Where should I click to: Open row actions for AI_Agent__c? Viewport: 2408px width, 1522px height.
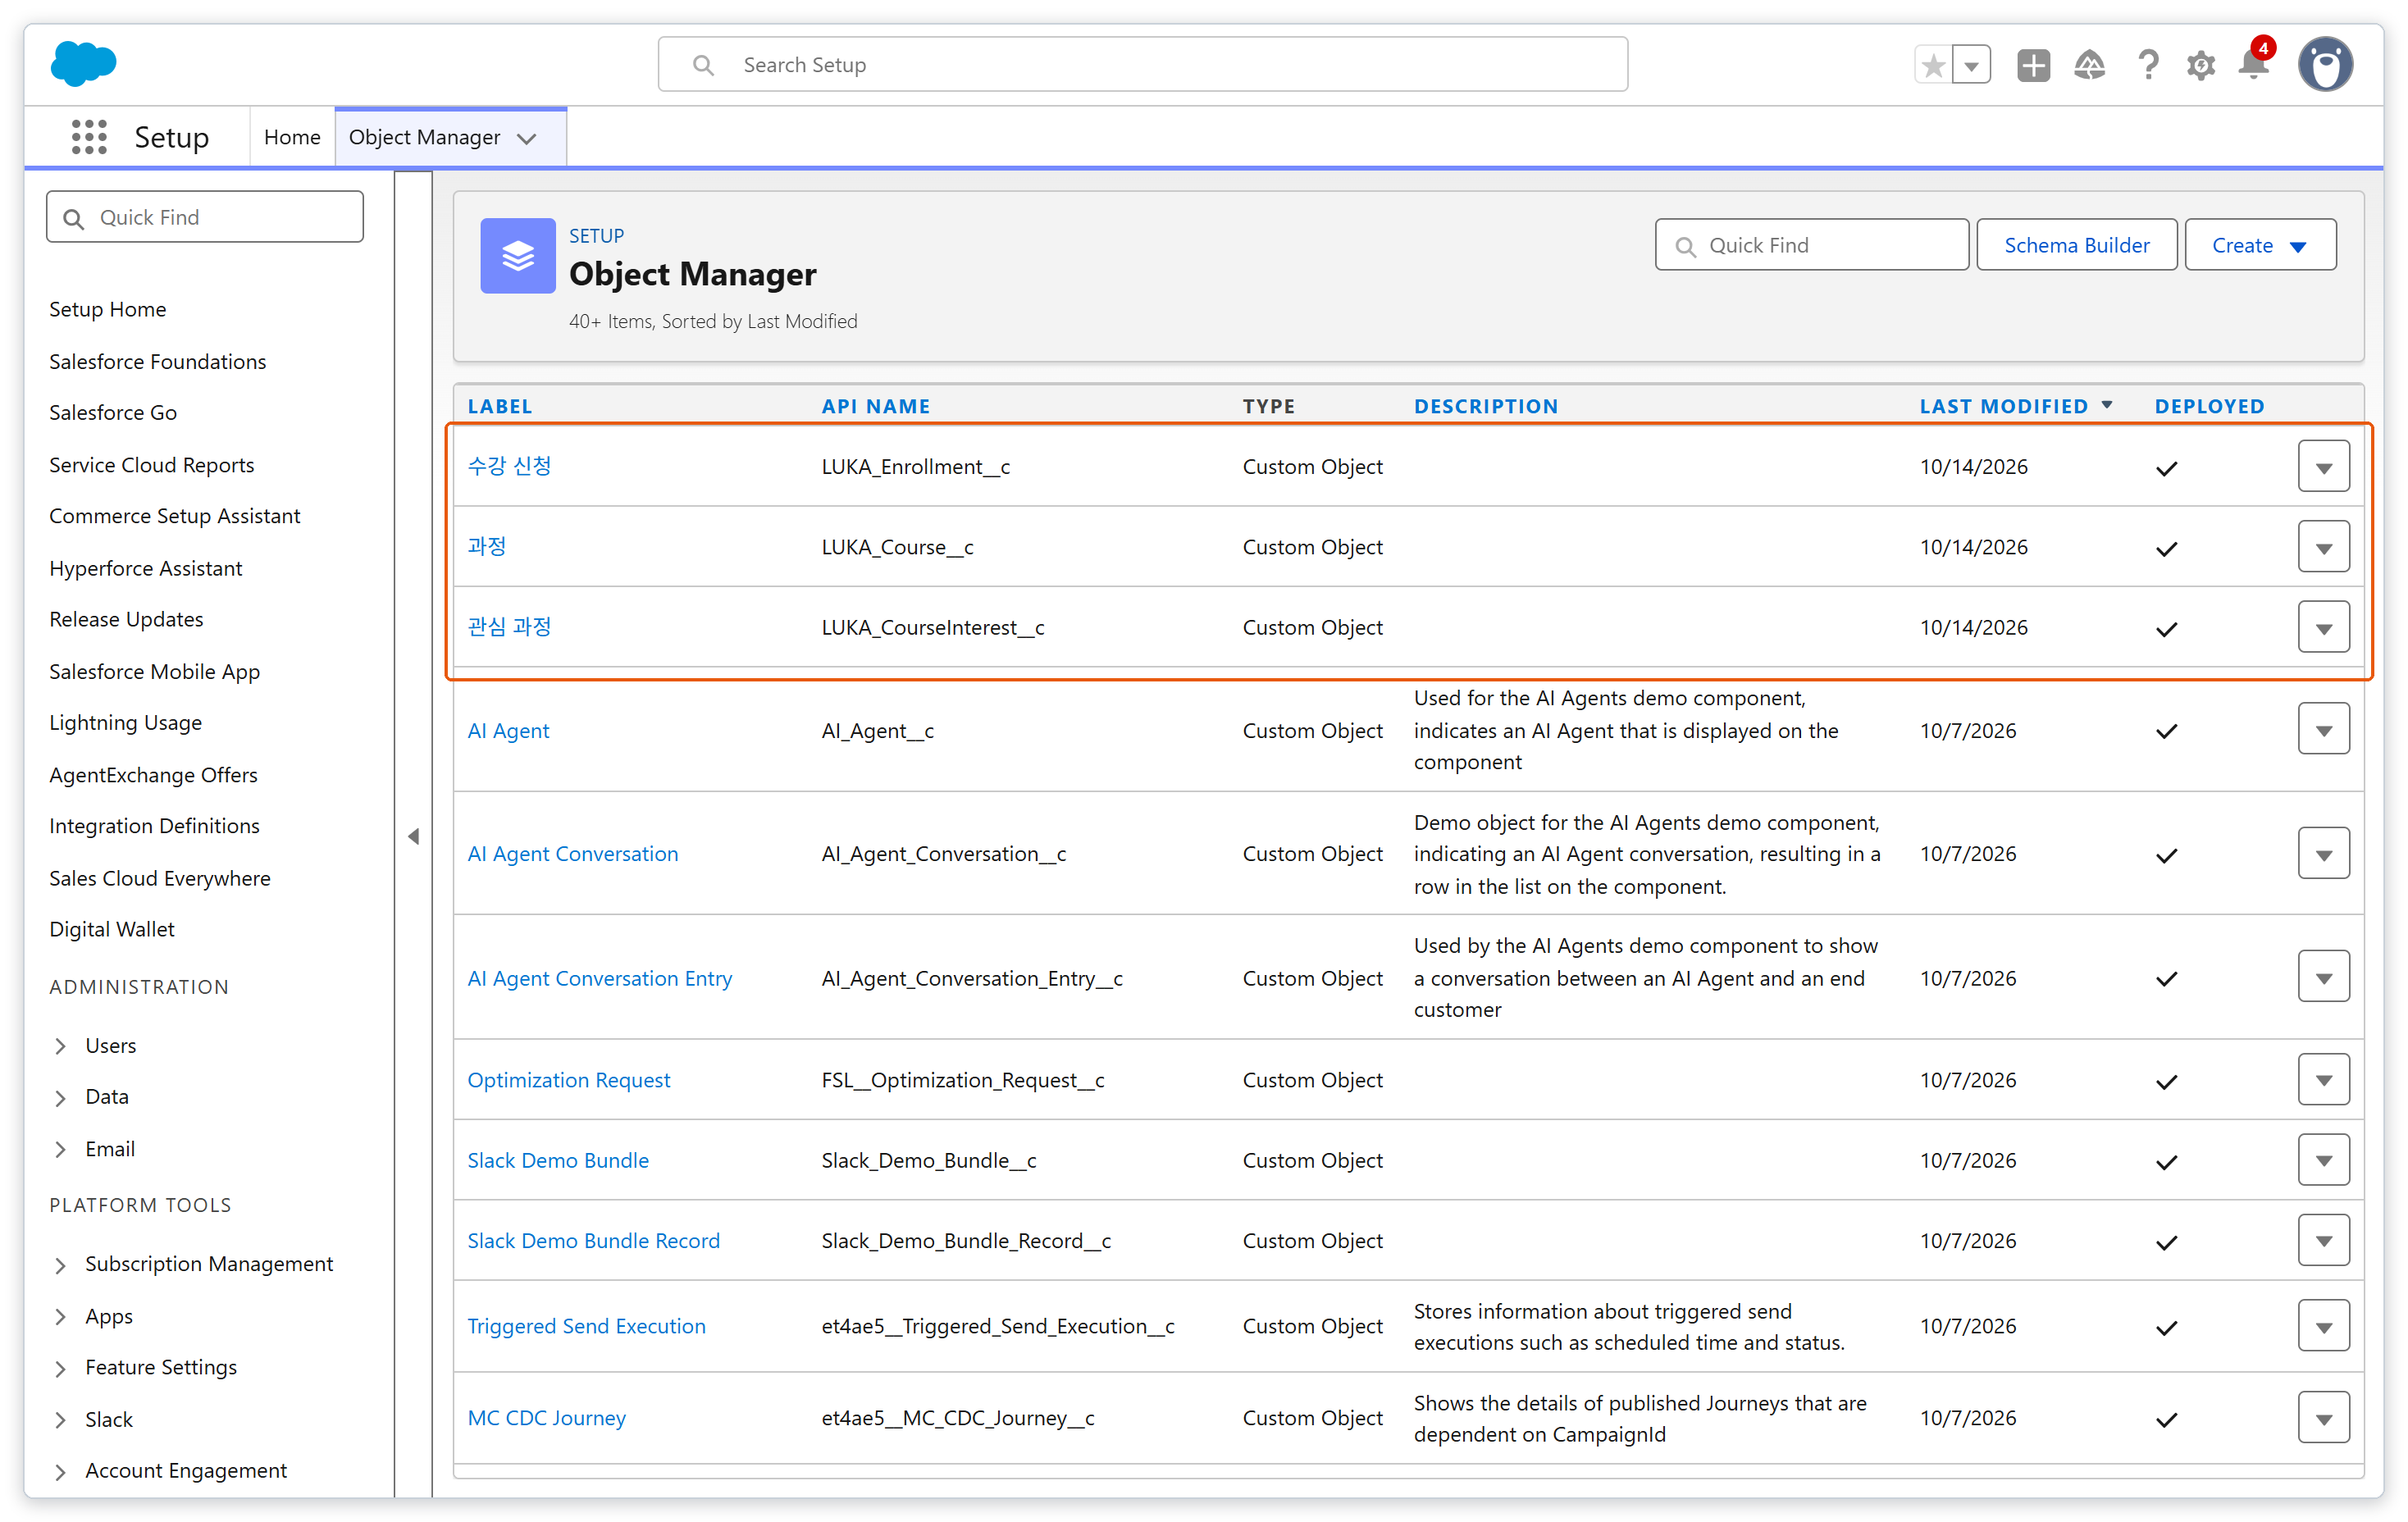(x=2323, y=730)
